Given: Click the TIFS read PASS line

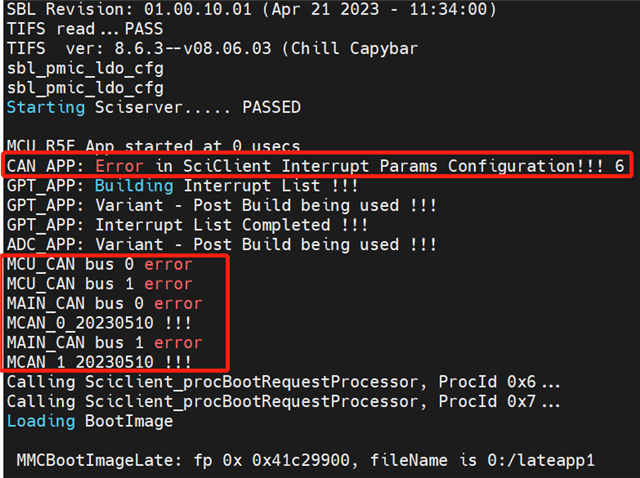Looking at the screenshot, I should (x=84, y=29).
